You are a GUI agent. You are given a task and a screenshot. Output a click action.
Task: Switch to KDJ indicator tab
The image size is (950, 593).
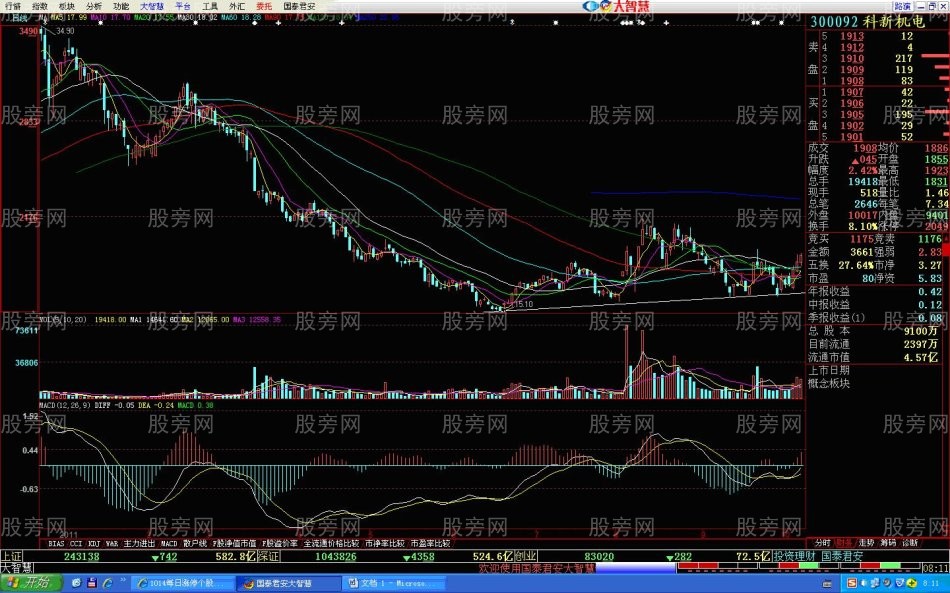[x=95, y=543]
